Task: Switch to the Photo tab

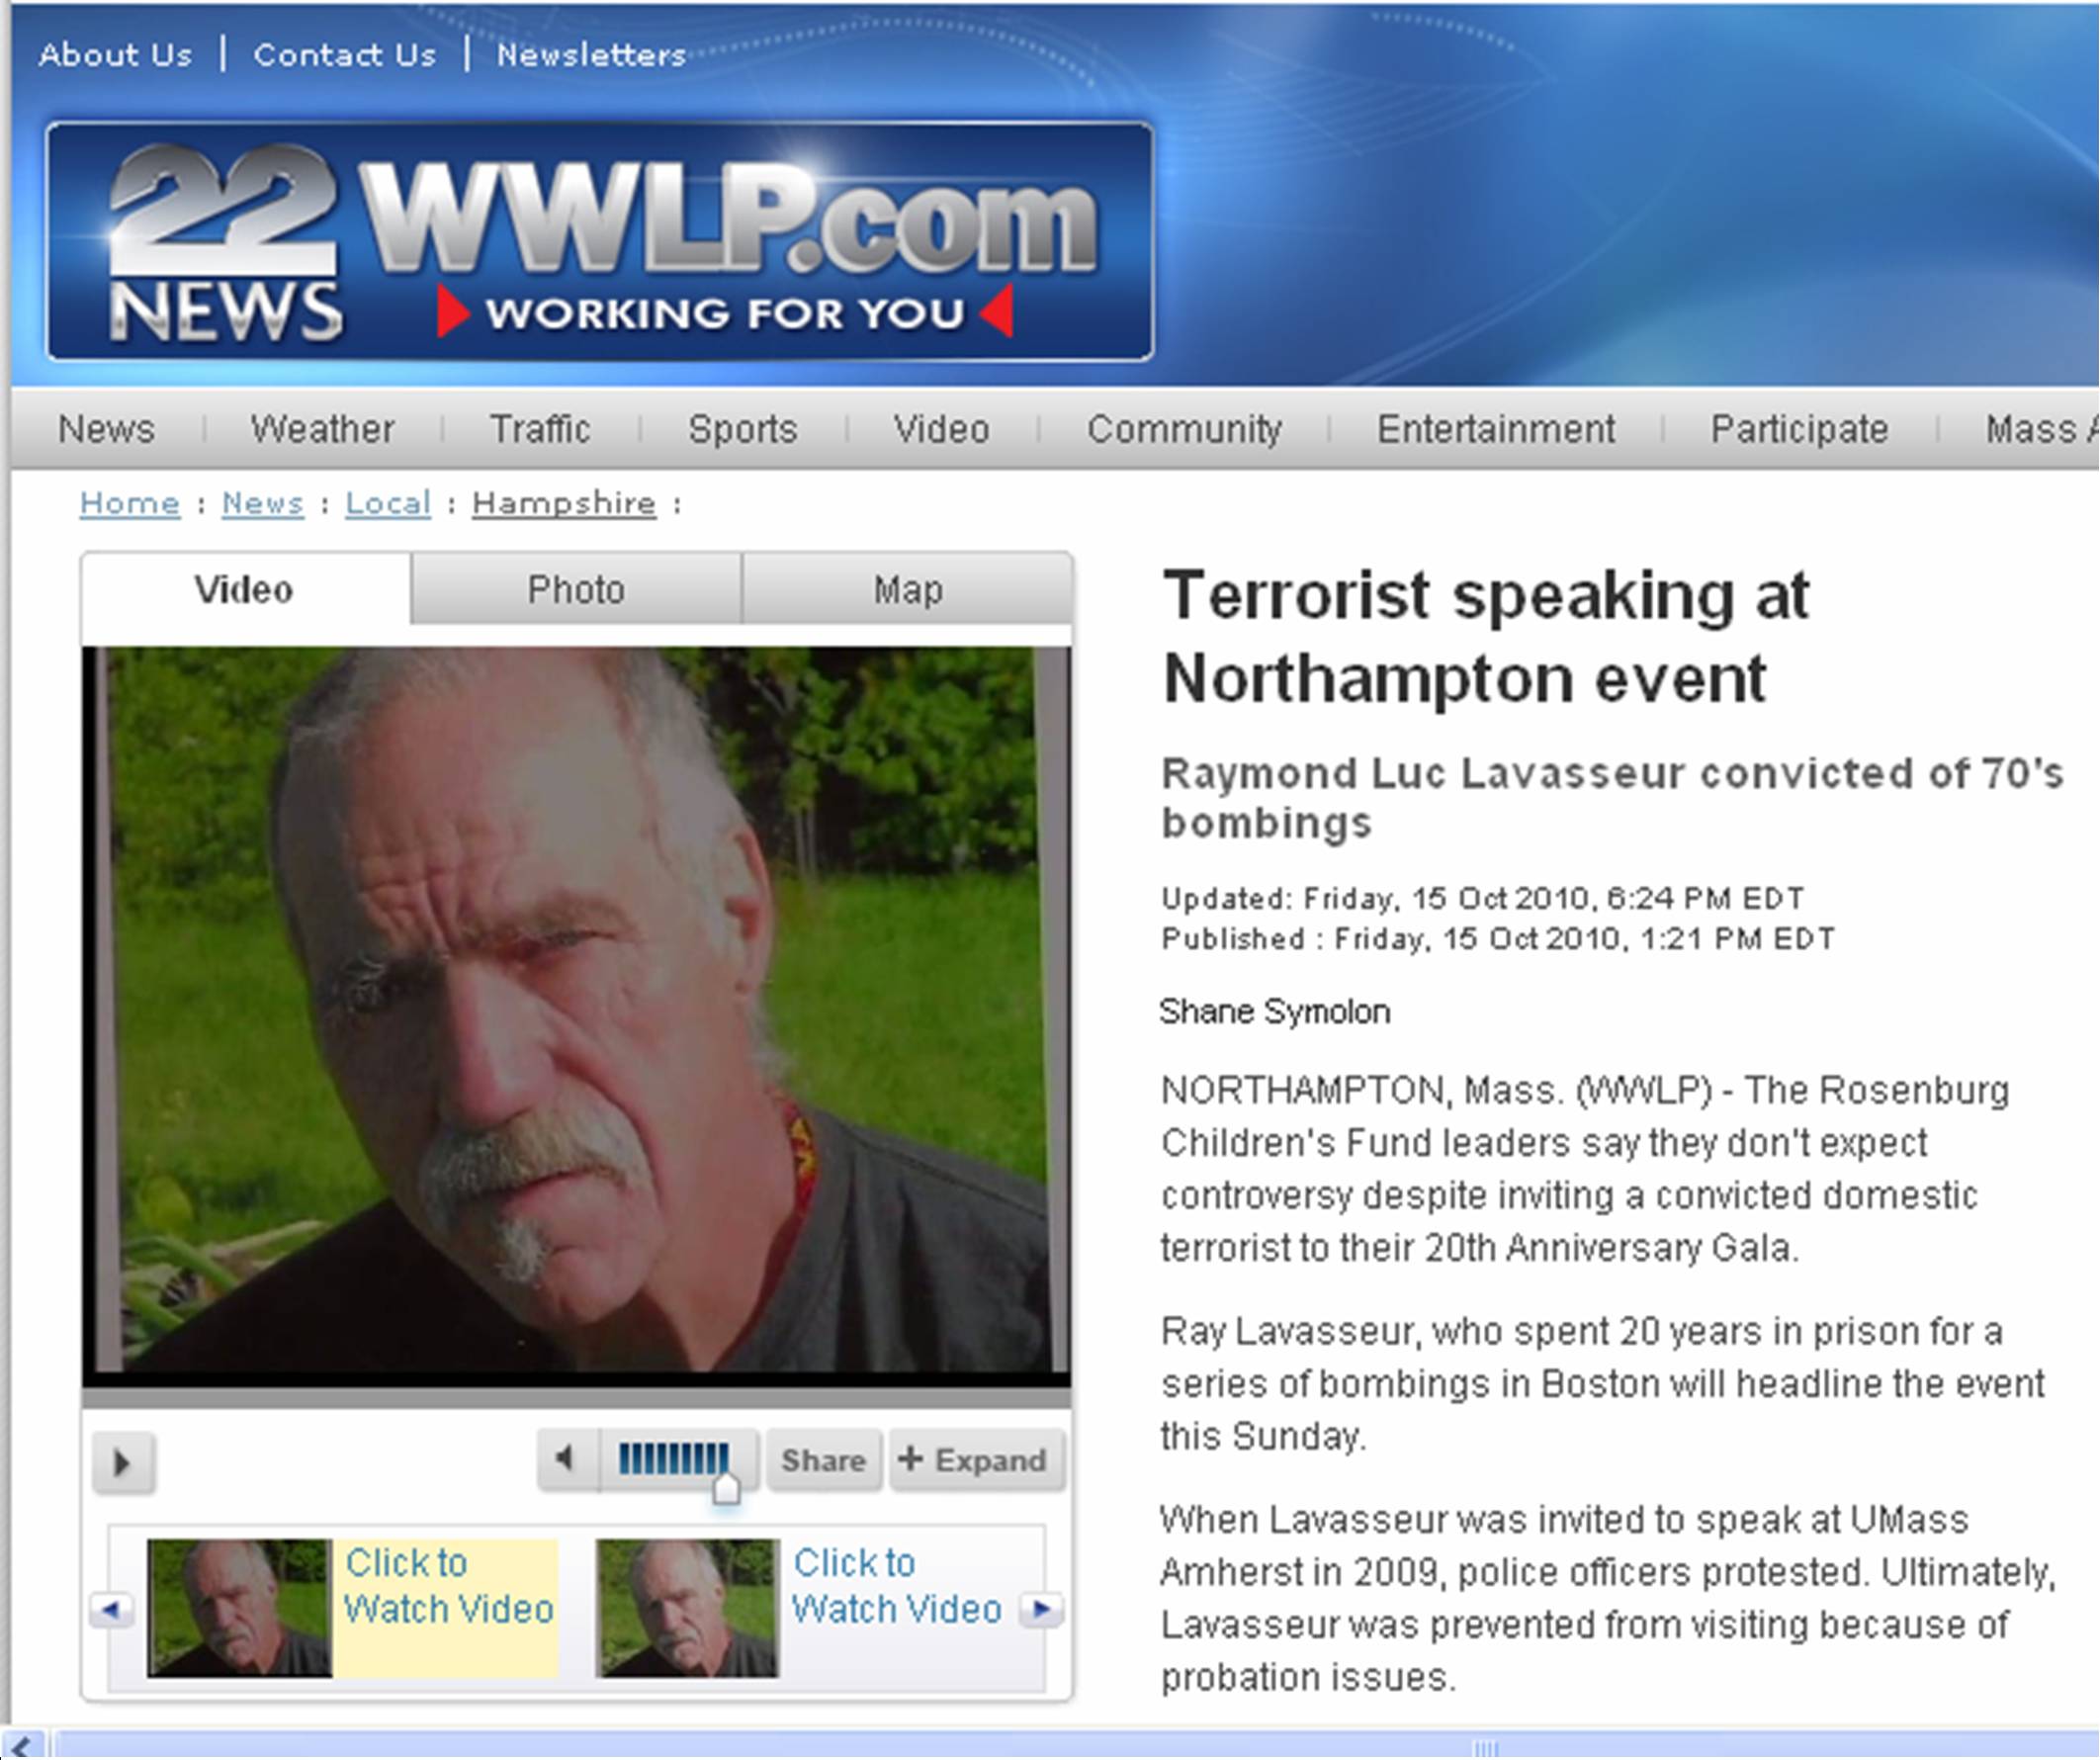Action: click(576, 590)
